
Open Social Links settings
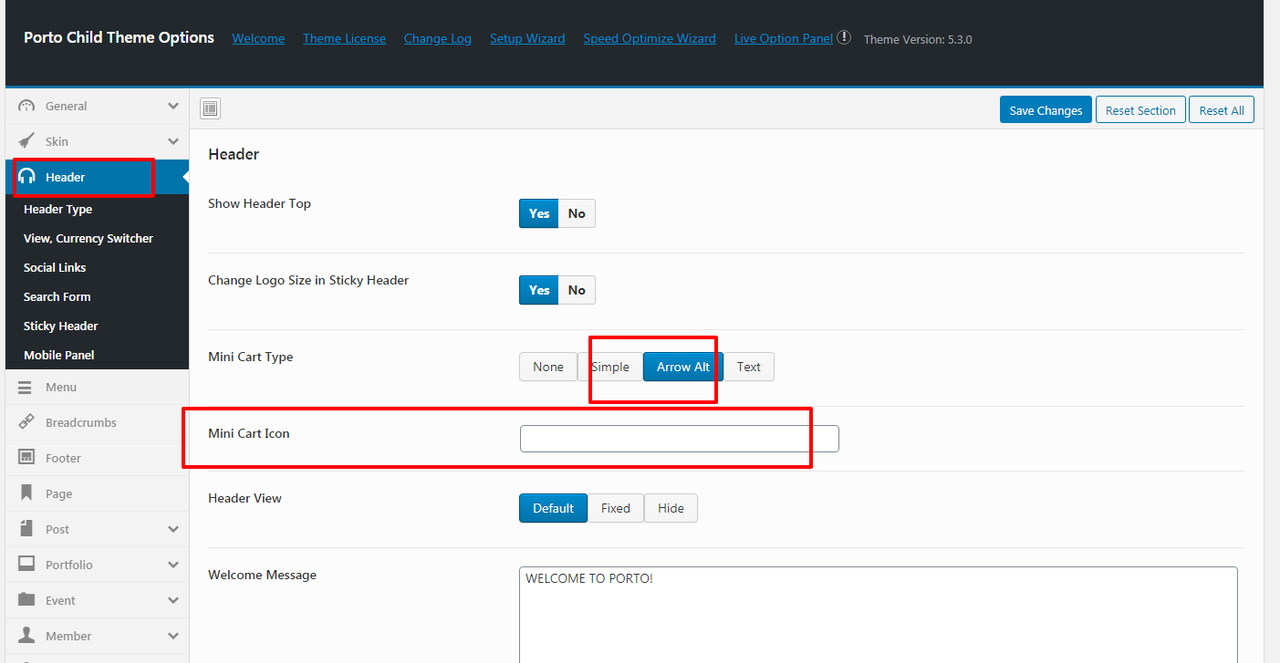55,267
